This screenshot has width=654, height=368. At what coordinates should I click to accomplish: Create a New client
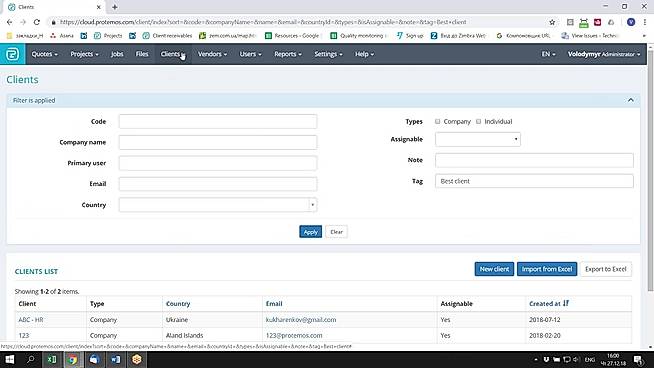pyautogui.click(x=494, y=269)
